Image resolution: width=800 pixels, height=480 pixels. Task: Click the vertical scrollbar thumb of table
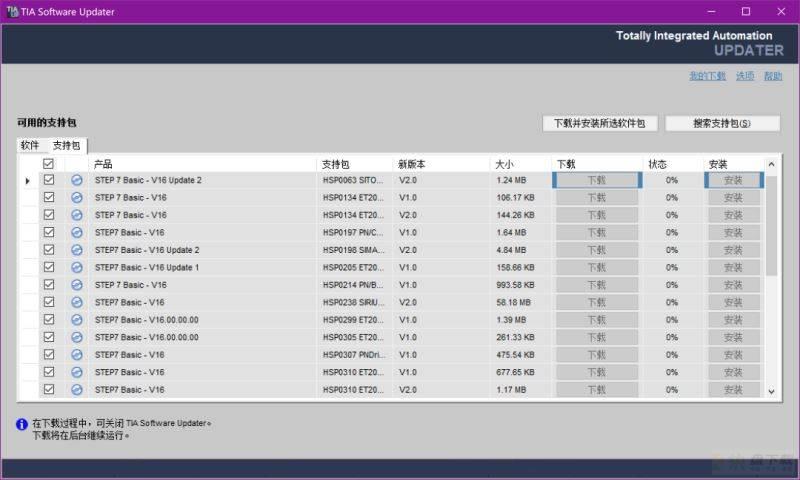click(771, 226)
